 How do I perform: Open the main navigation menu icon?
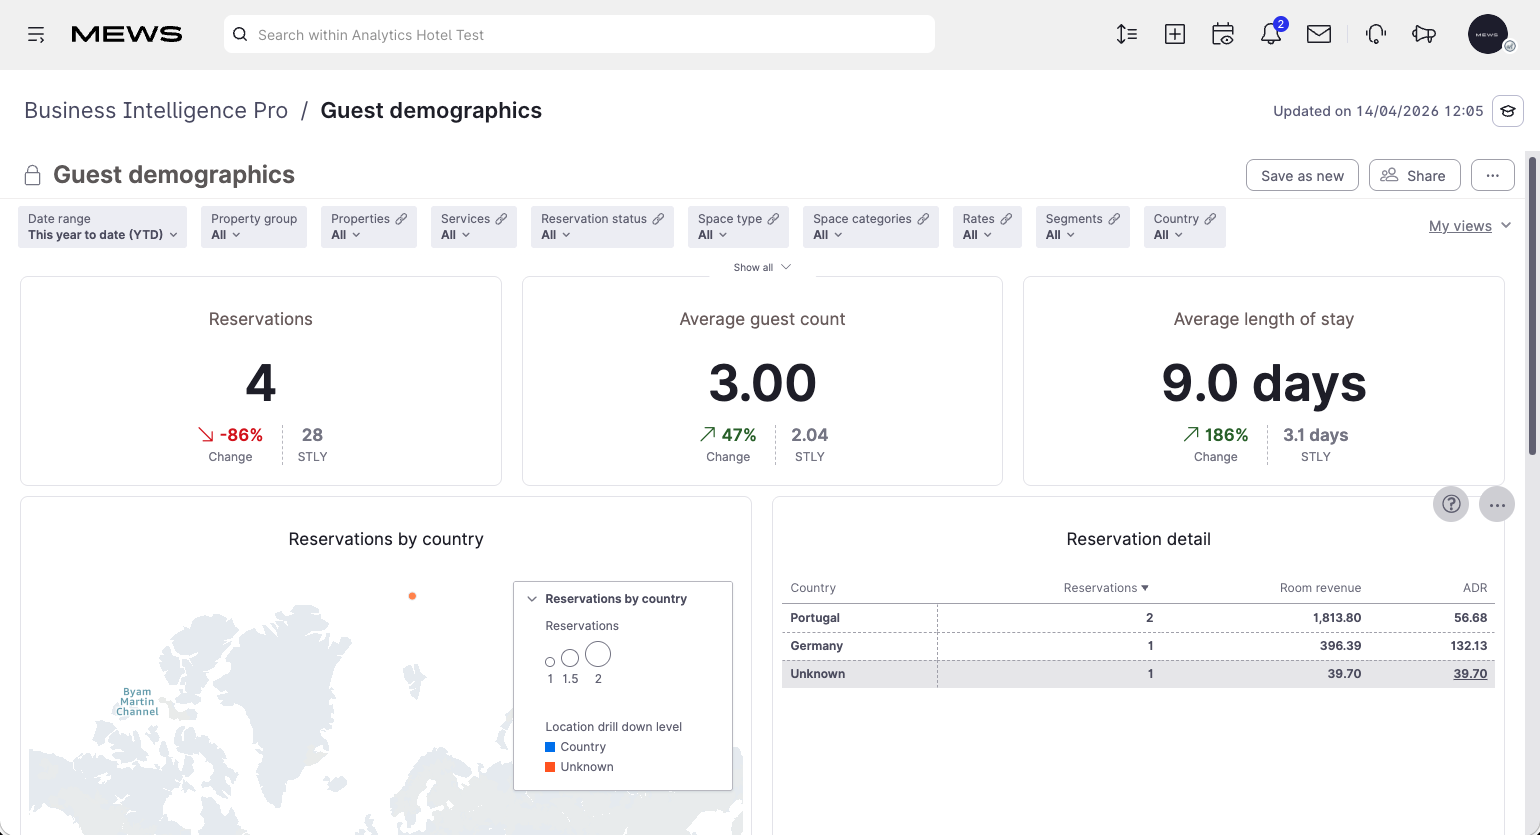[x=36, y=35]
